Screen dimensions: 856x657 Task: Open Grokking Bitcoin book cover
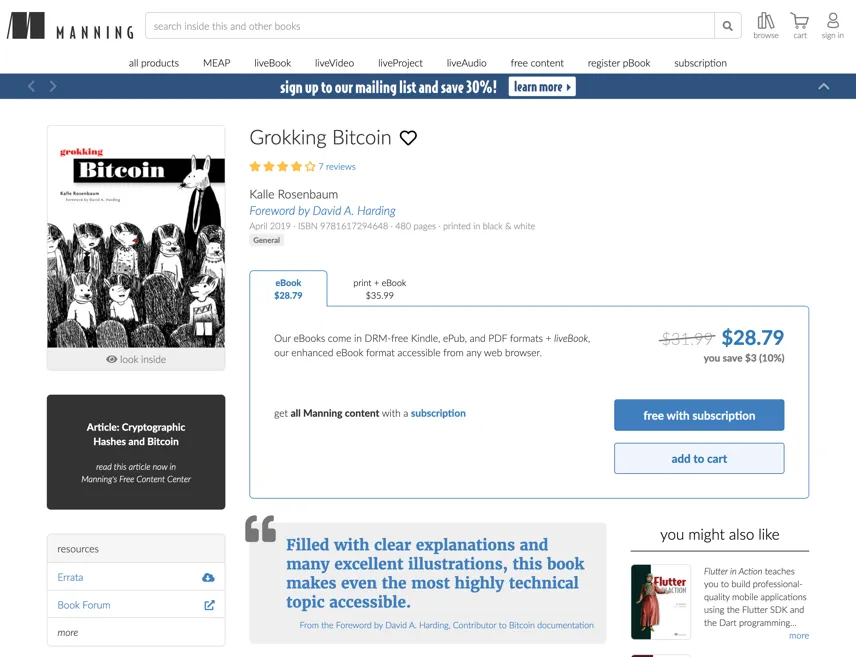tap(136, 238)
